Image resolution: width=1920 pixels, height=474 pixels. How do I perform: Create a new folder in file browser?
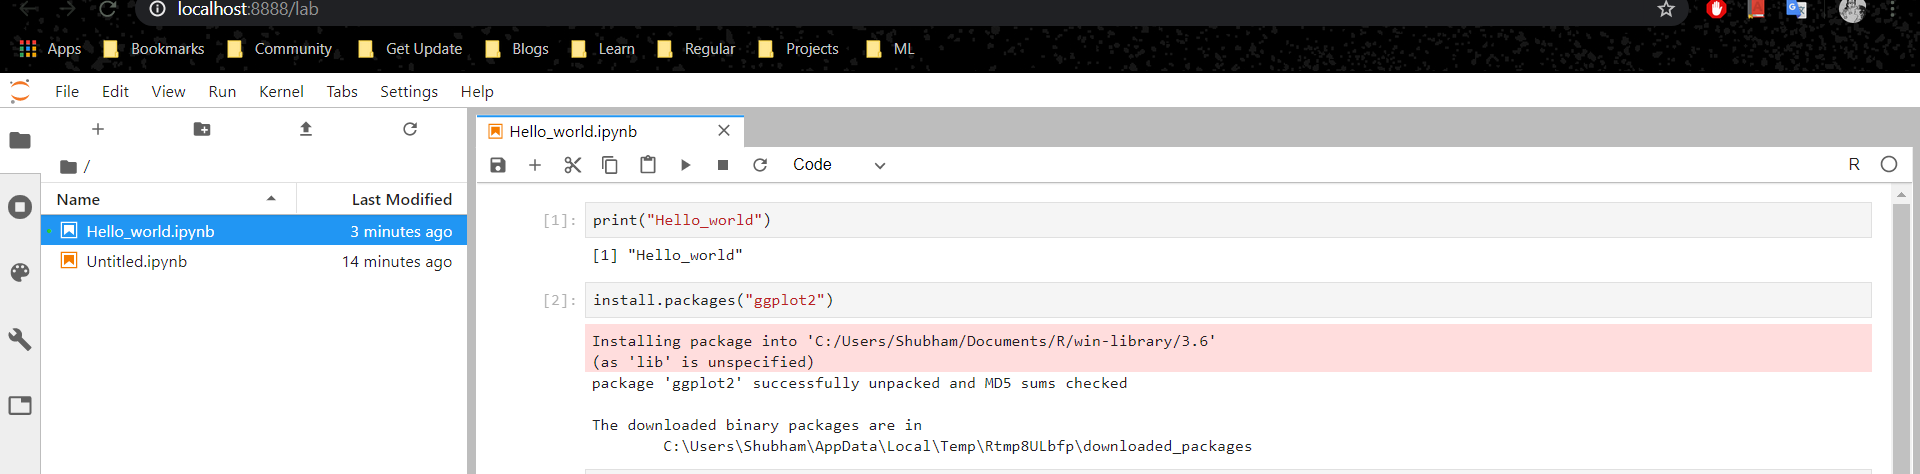[x=202, y=129]
